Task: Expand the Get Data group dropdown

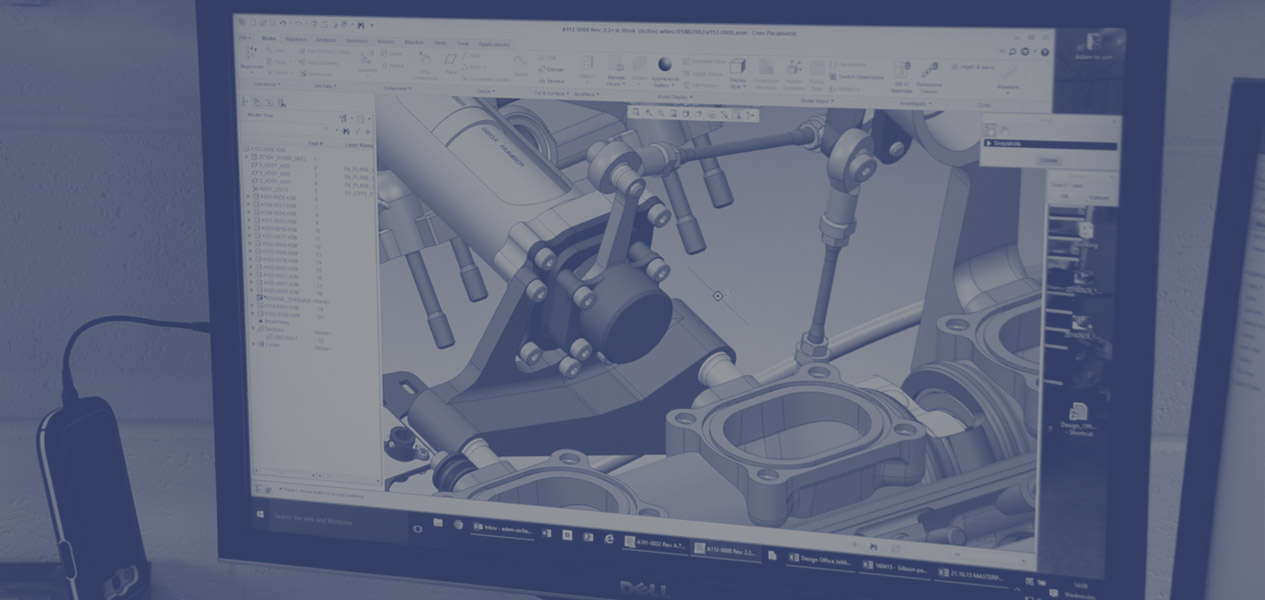Action: tap(325, 86)
